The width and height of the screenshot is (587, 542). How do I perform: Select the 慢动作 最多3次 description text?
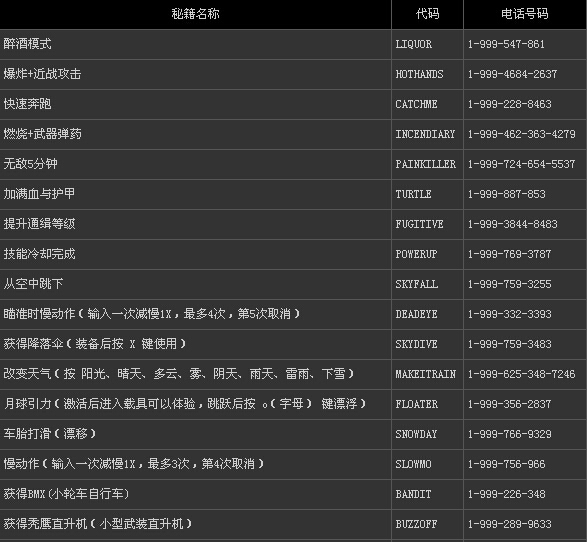[x=134, y=464]
